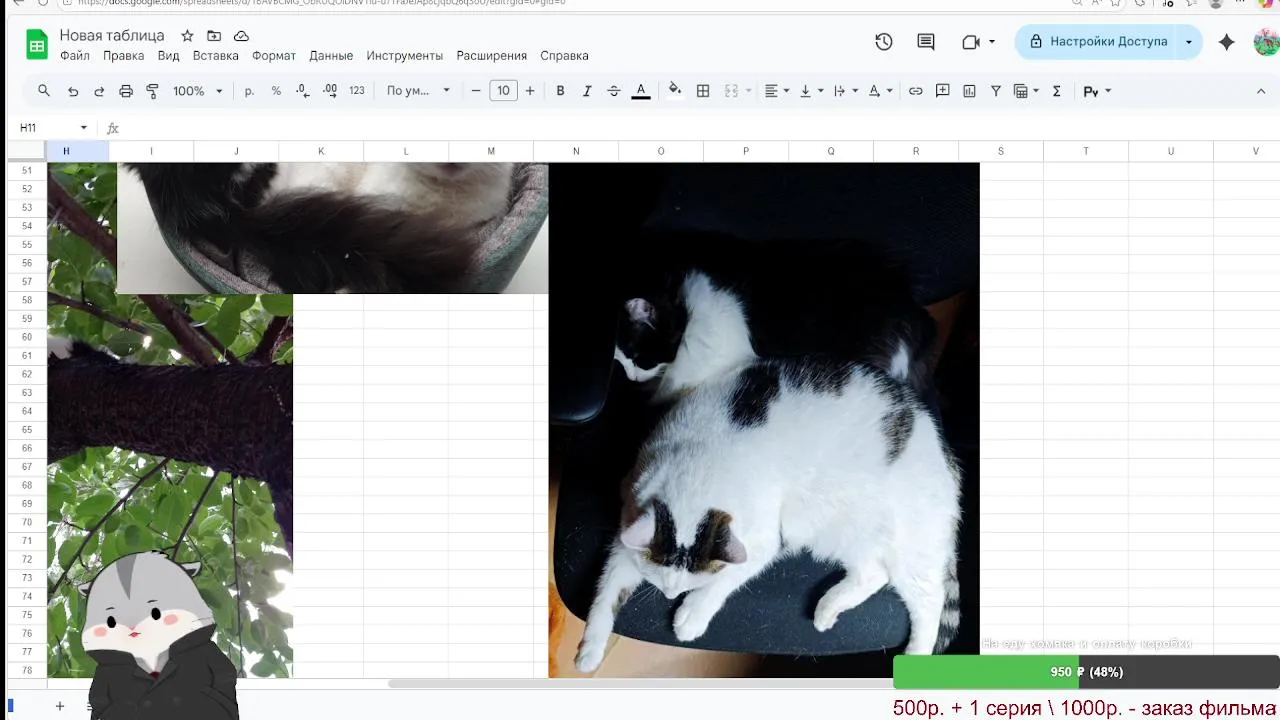The image size is (1280, 720).
Task: Open the Файл menu
Action: (x=75, y=56)
